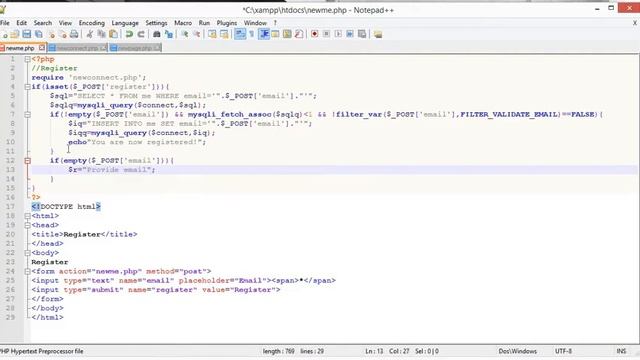Open the Search menu
The image size is (640, 360).
coord(43,23)
